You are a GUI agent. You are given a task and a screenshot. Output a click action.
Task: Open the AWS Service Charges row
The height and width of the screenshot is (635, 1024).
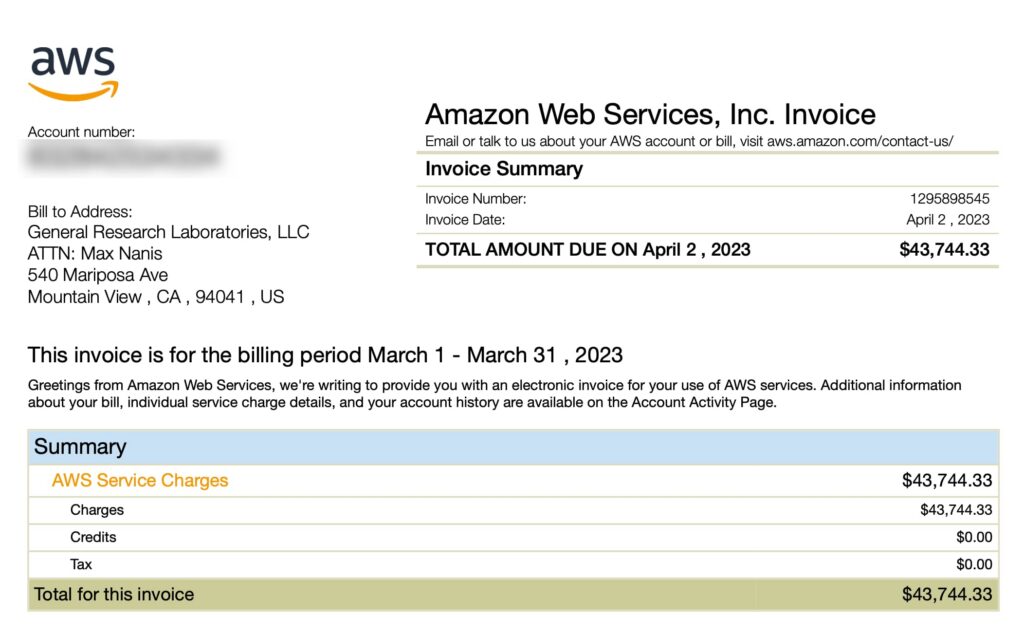pos(140,480)
